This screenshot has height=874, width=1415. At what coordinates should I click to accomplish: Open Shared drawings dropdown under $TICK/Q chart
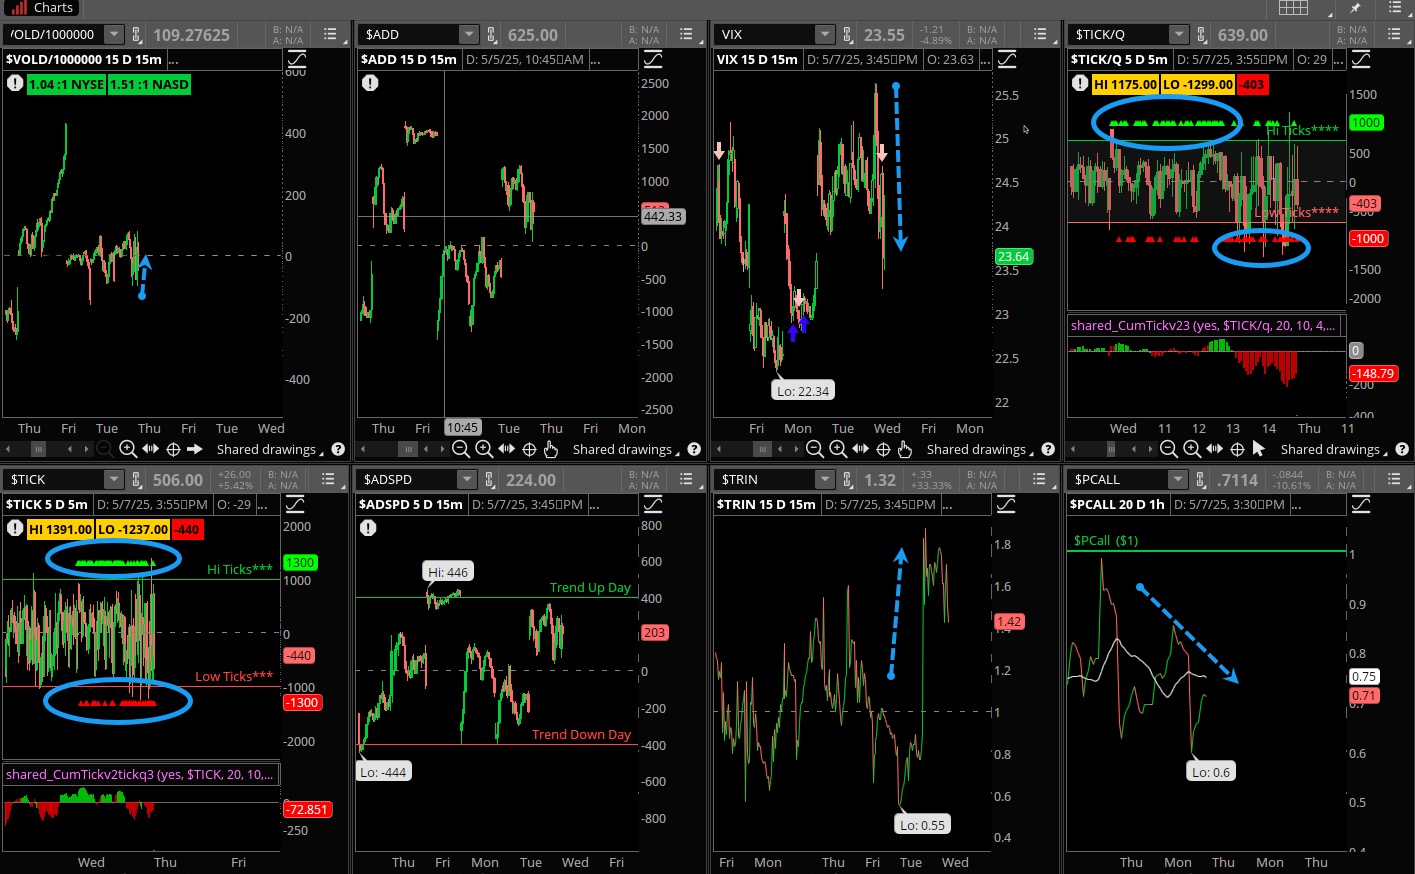click(1330, 449)
